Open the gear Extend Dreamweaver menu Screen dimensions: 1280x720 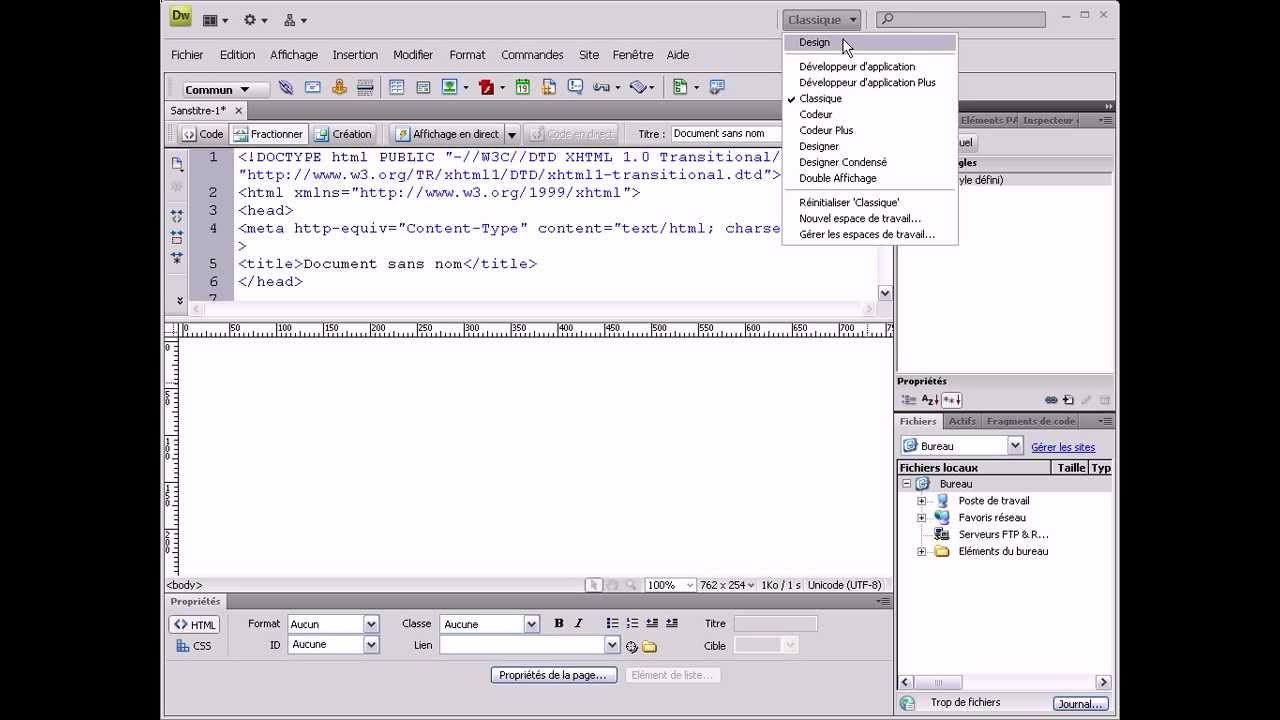255,20
